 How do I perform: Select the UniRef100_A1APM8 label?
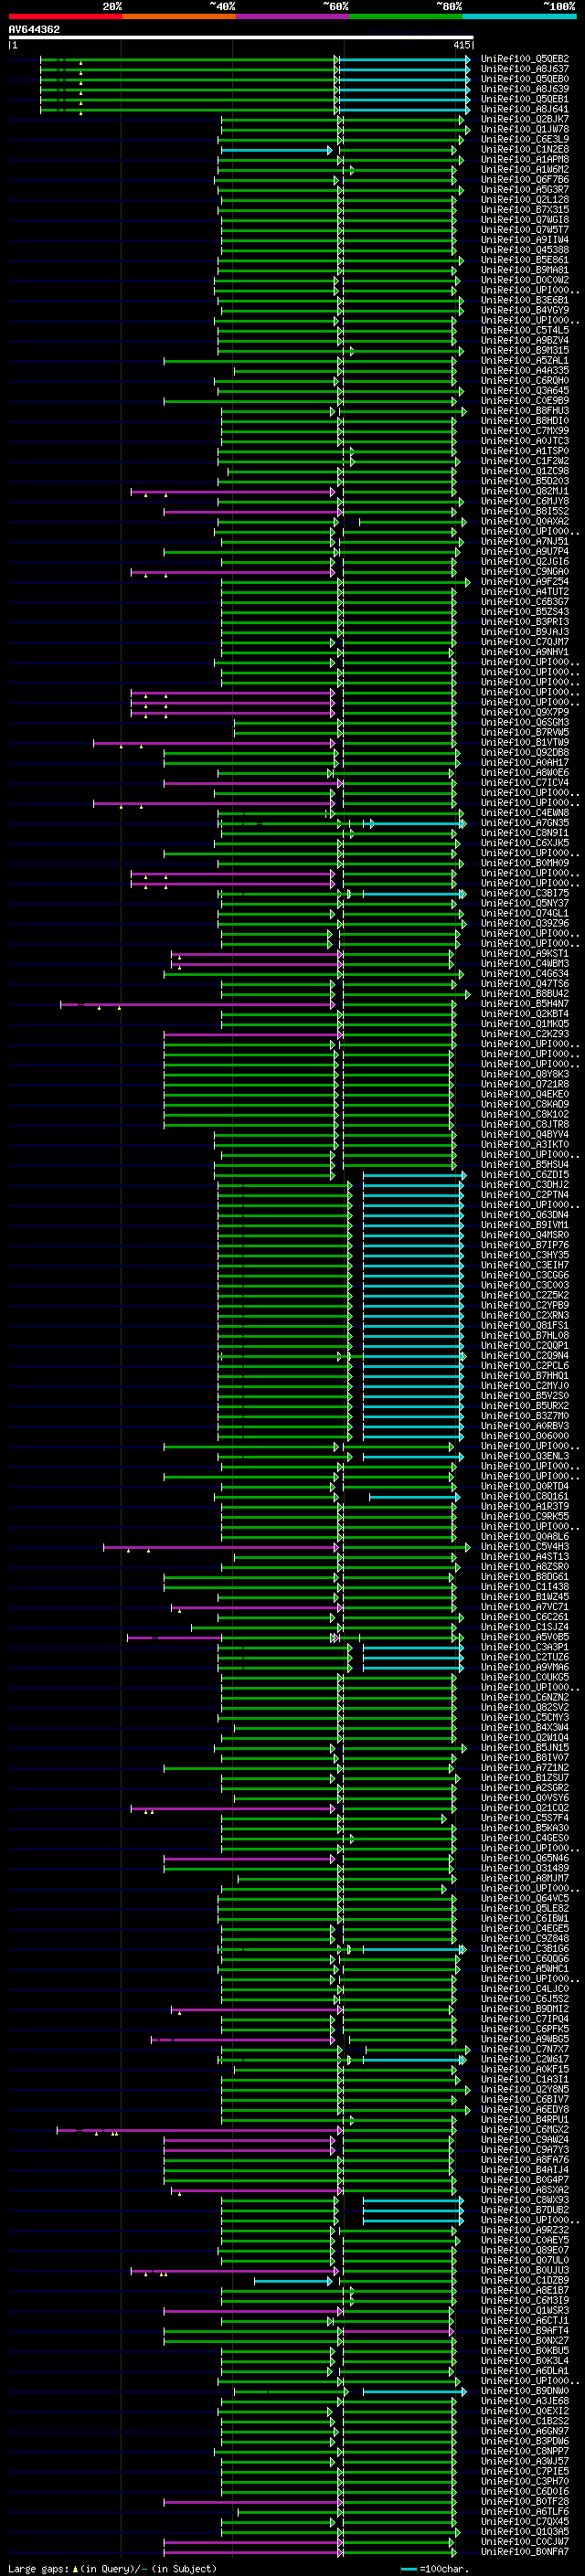[x=525, y=160]
